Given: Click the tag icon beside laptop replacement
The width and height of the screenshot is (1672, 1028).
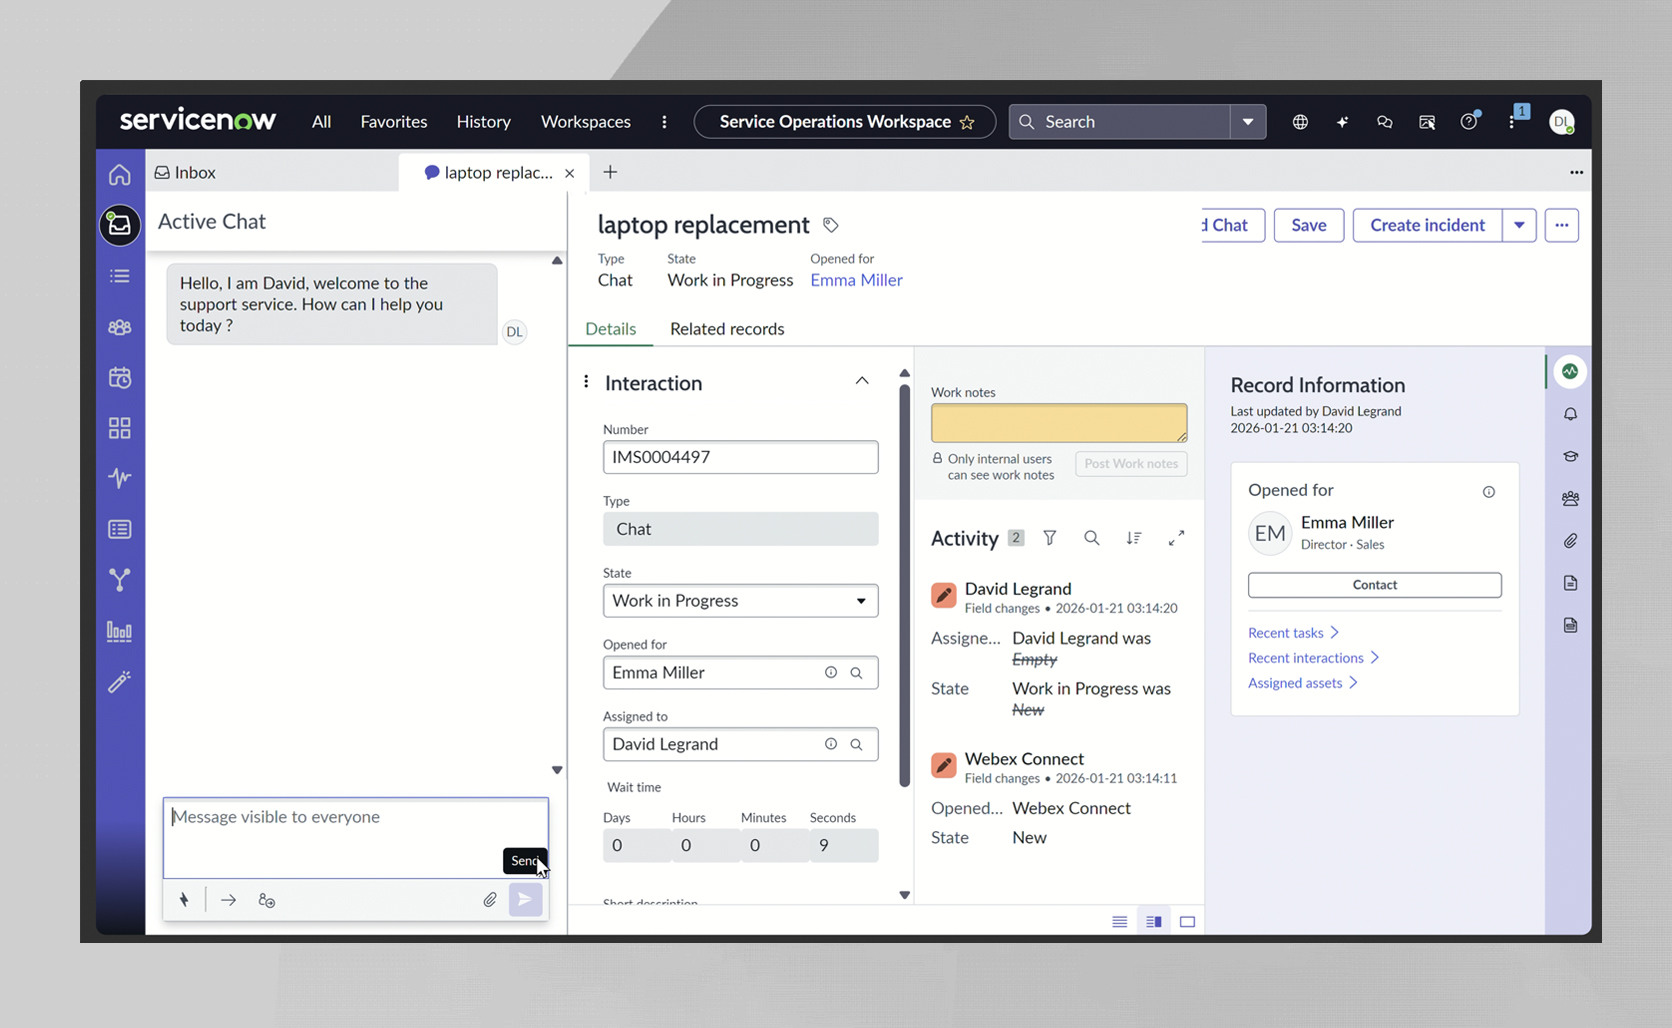Looking at the screenshot, I should (x=830, y=225).
